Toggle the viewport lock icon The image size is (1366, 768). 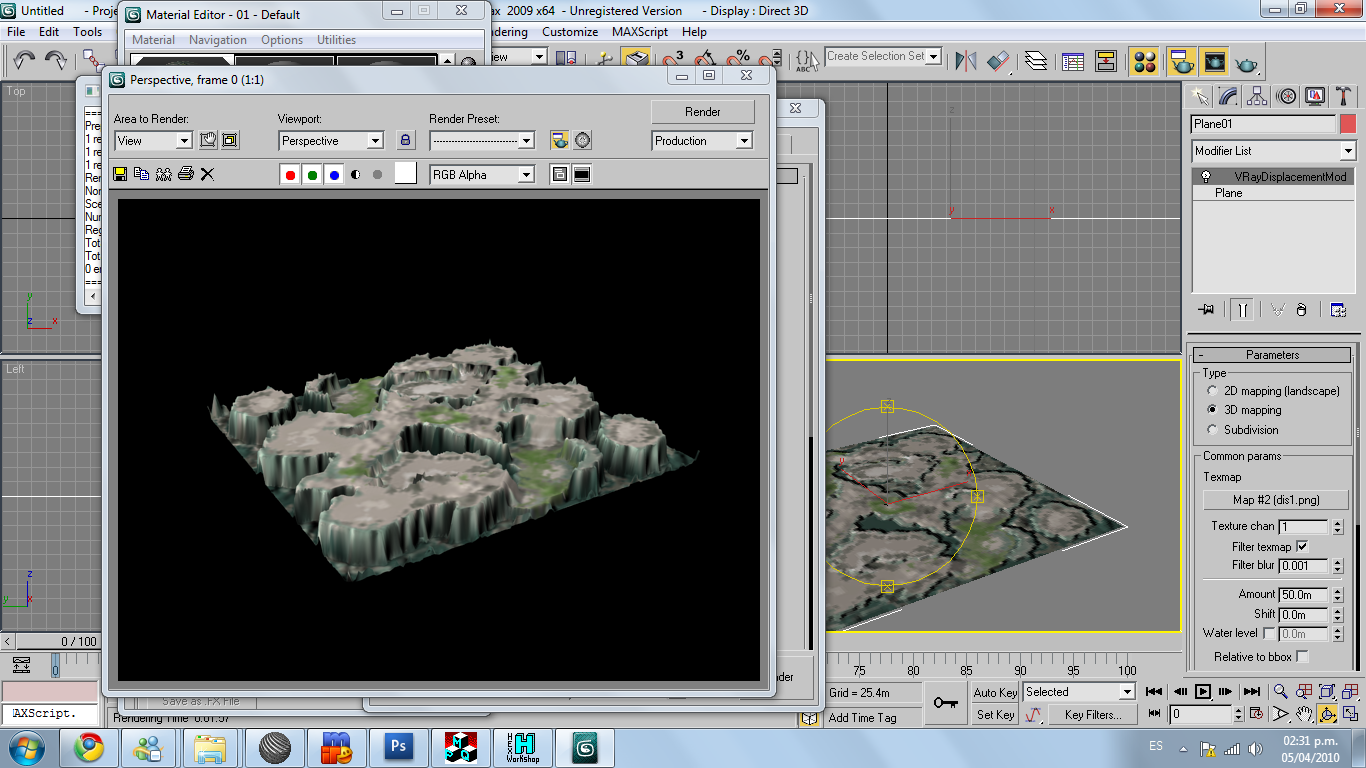pos(405,141)
